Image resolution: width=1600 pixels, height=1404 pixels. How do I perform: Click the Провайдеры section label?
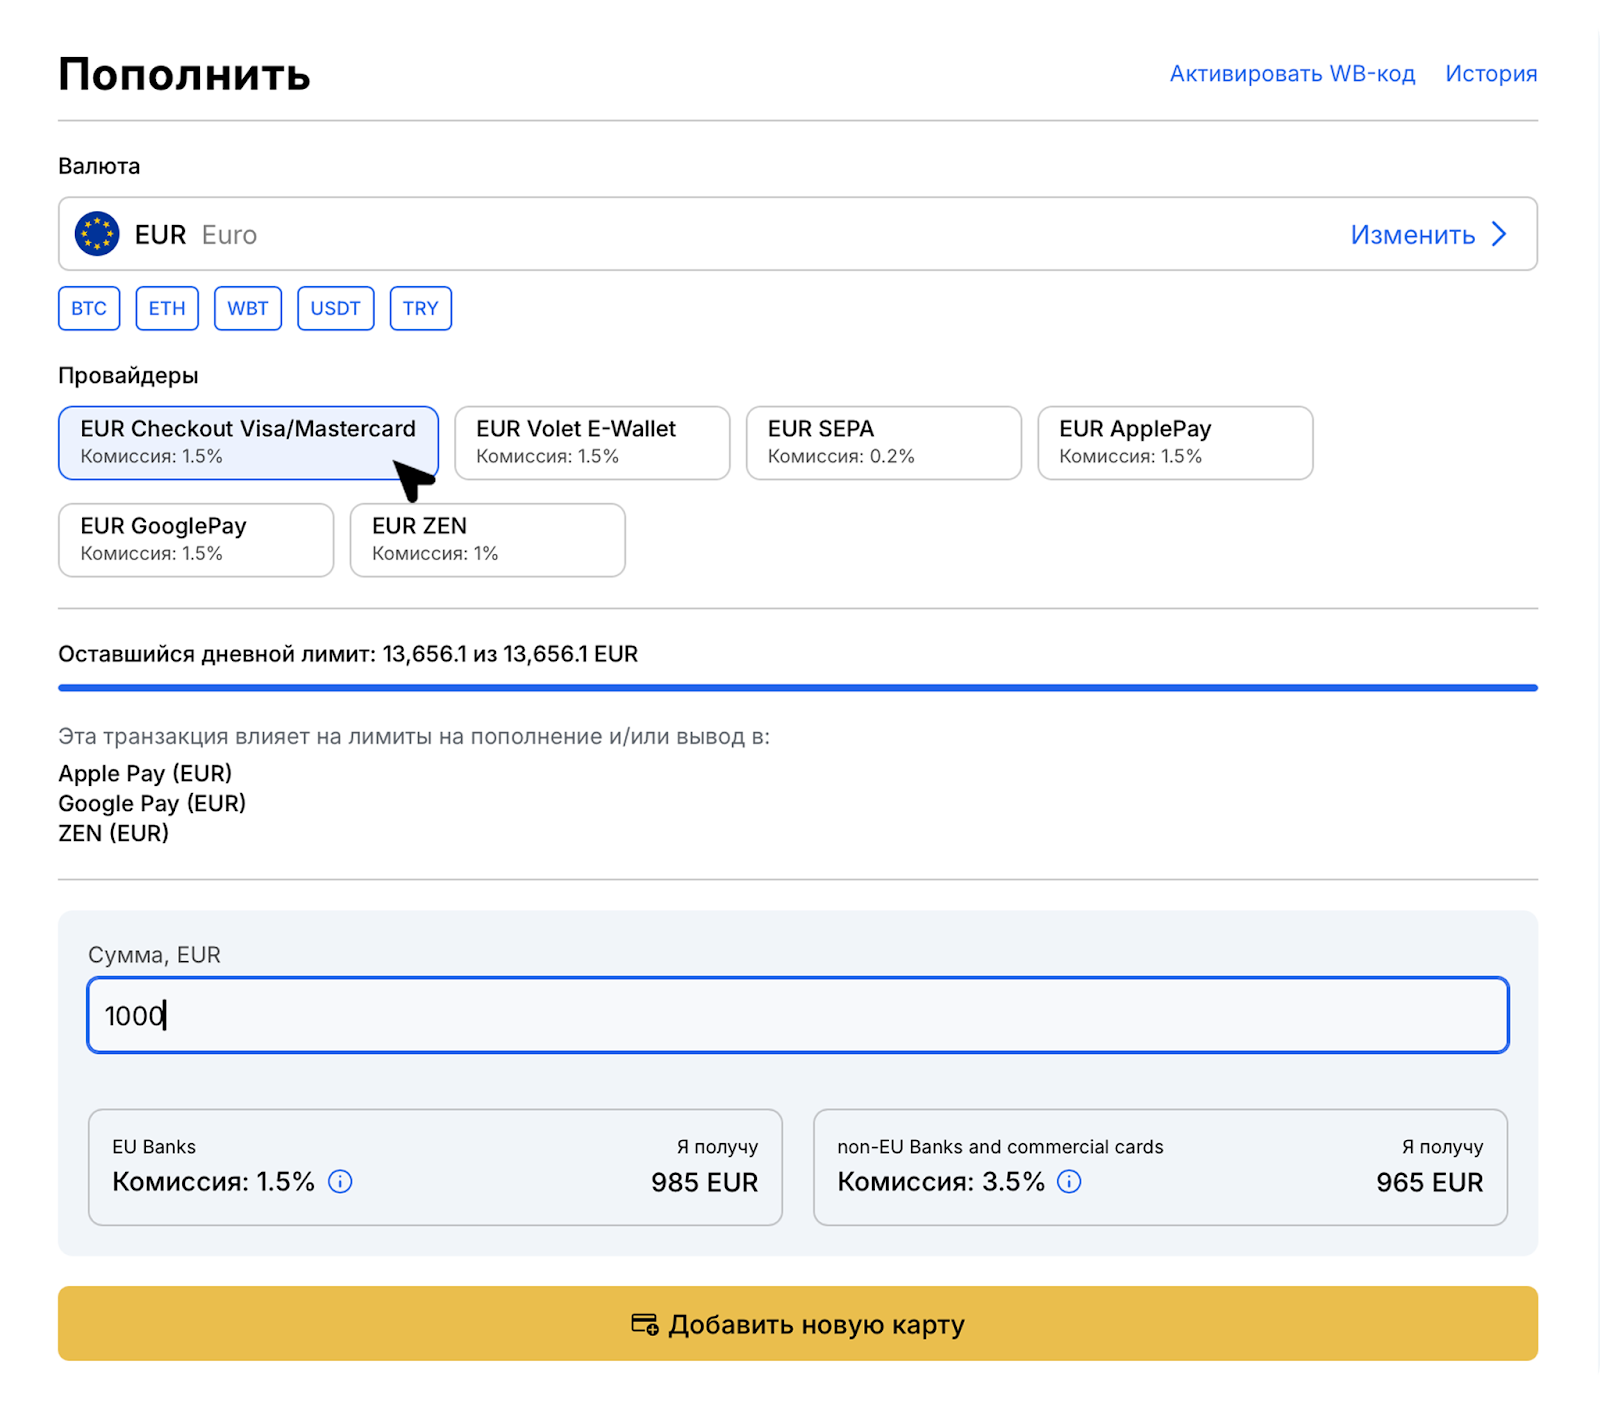128,376
